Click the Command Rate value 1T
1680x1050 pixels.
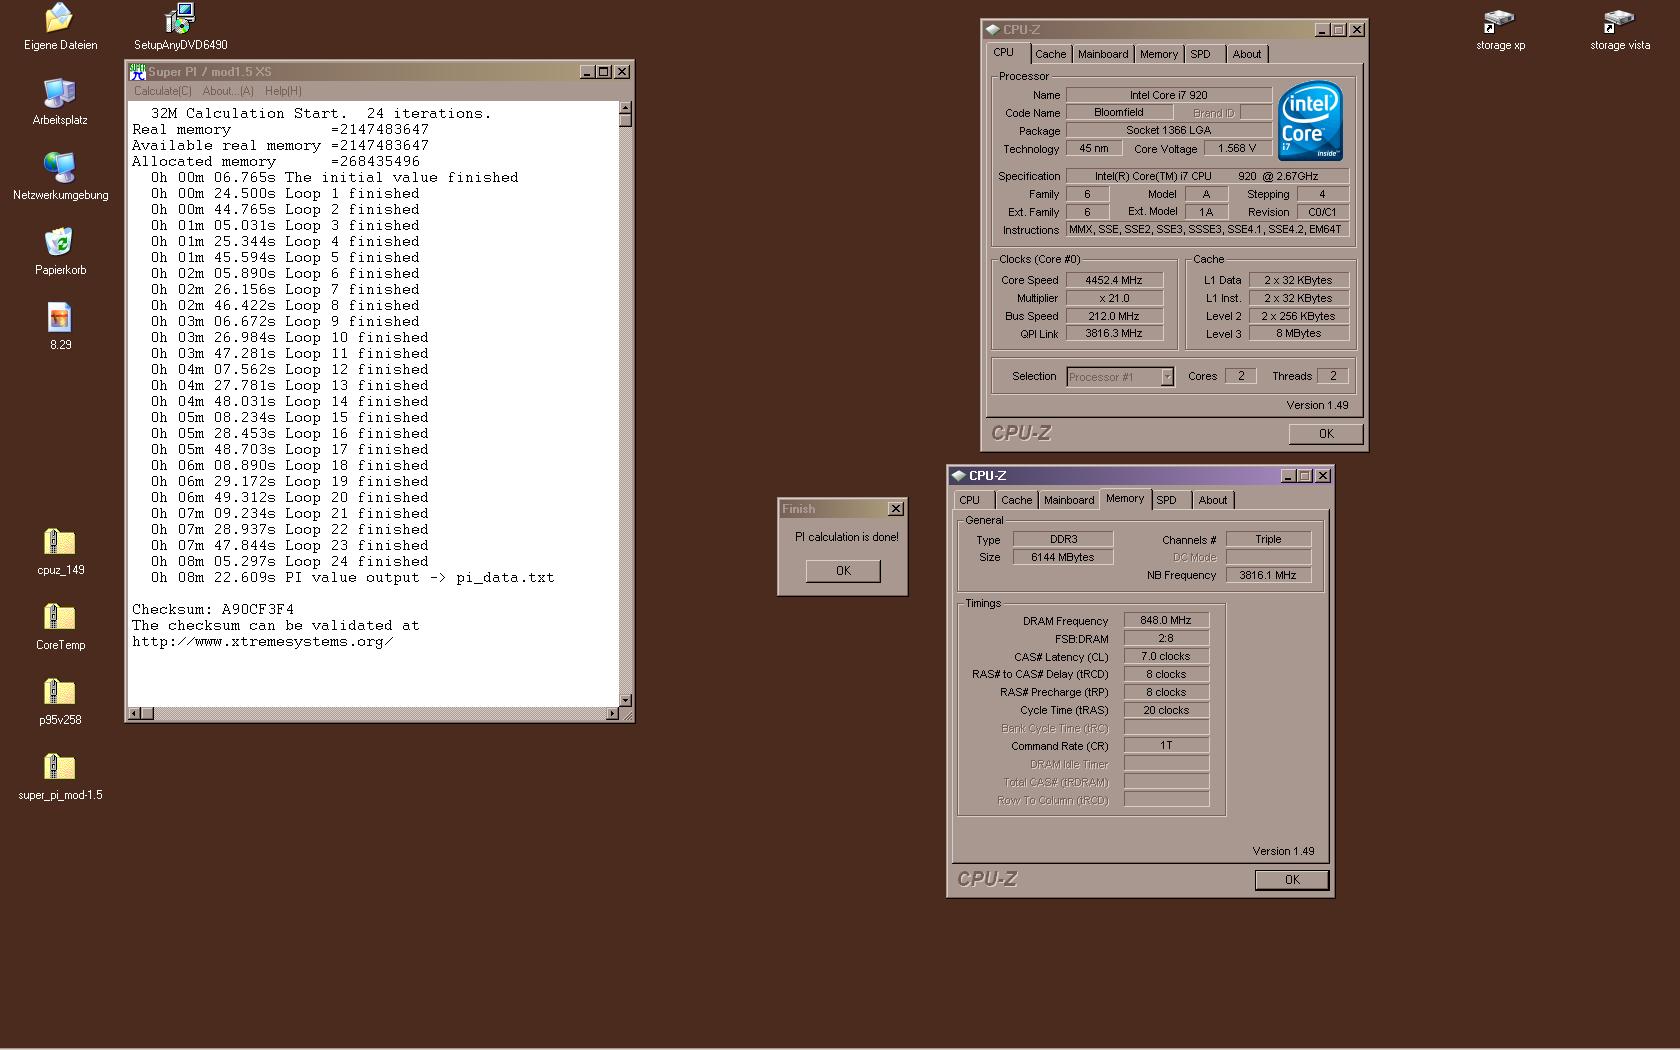(1166, 746)
